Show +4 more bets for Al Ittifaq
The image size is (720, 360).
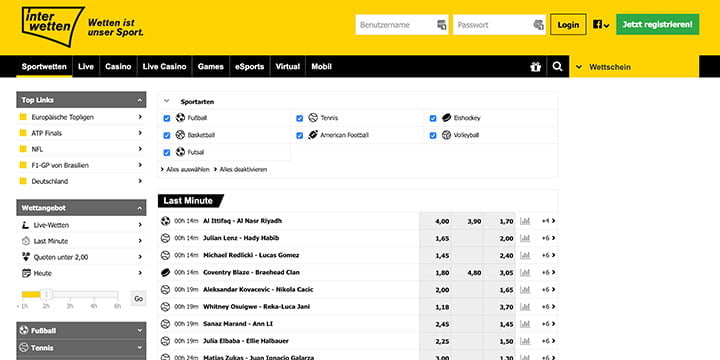point(548,221)
